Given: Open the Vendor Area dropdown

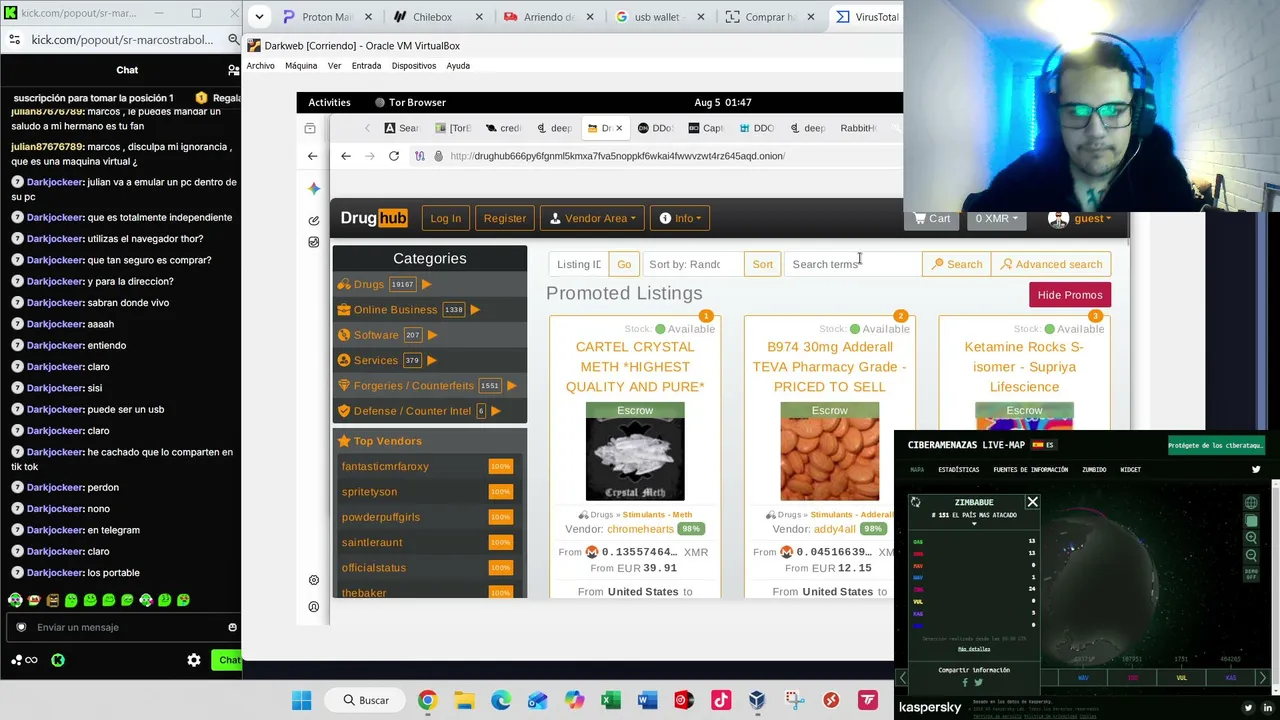Looking at the screenshot, I should (x=594, y=218).
